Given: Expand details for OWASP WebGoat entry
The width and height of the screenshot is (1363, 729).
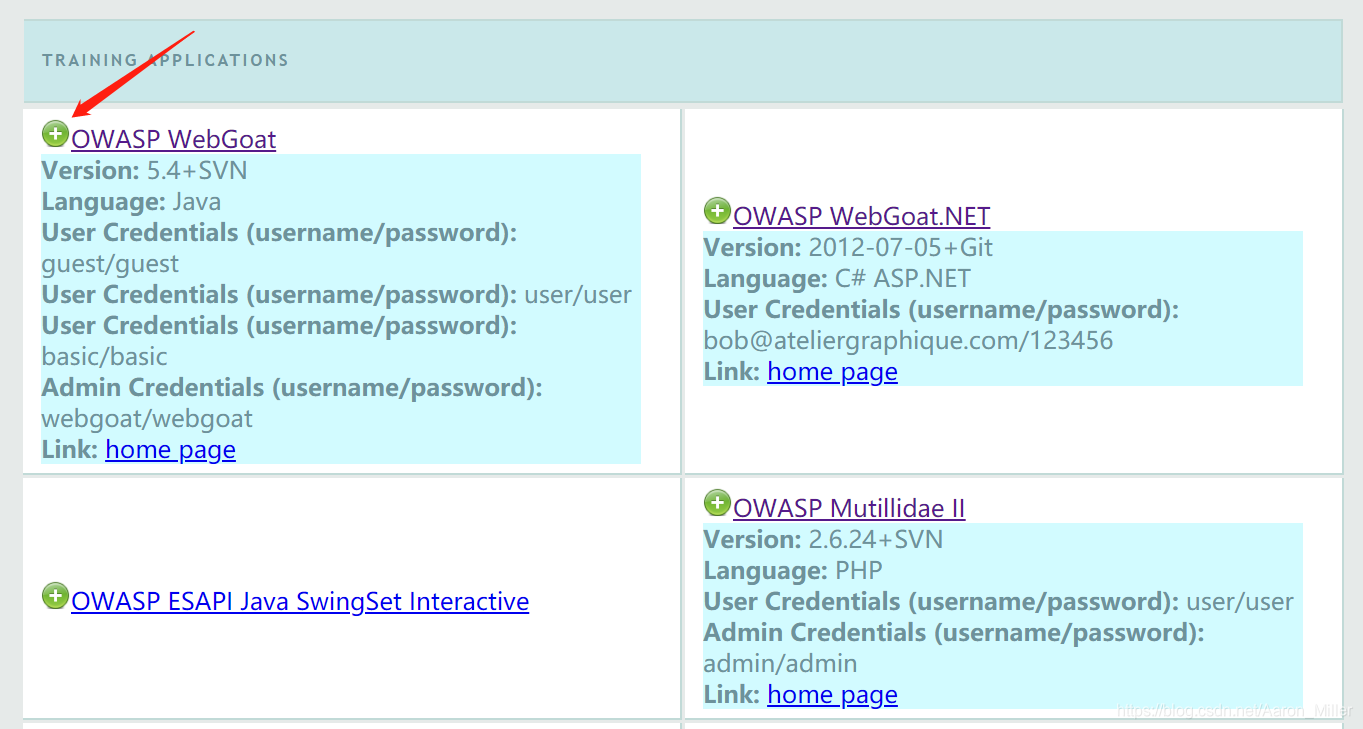Looking at the screenshot, I should (x=55, y=133).
